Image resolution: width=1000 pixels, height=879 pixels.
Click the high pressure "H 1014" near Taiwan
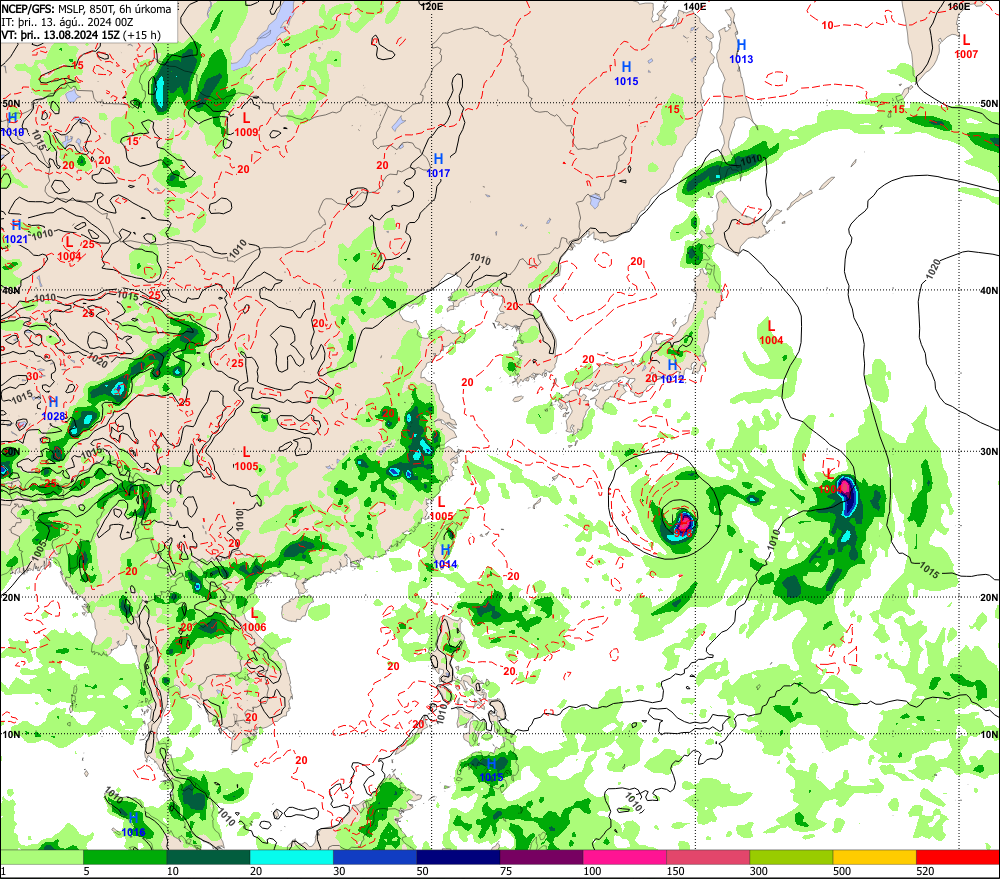[x=445, y=557]
